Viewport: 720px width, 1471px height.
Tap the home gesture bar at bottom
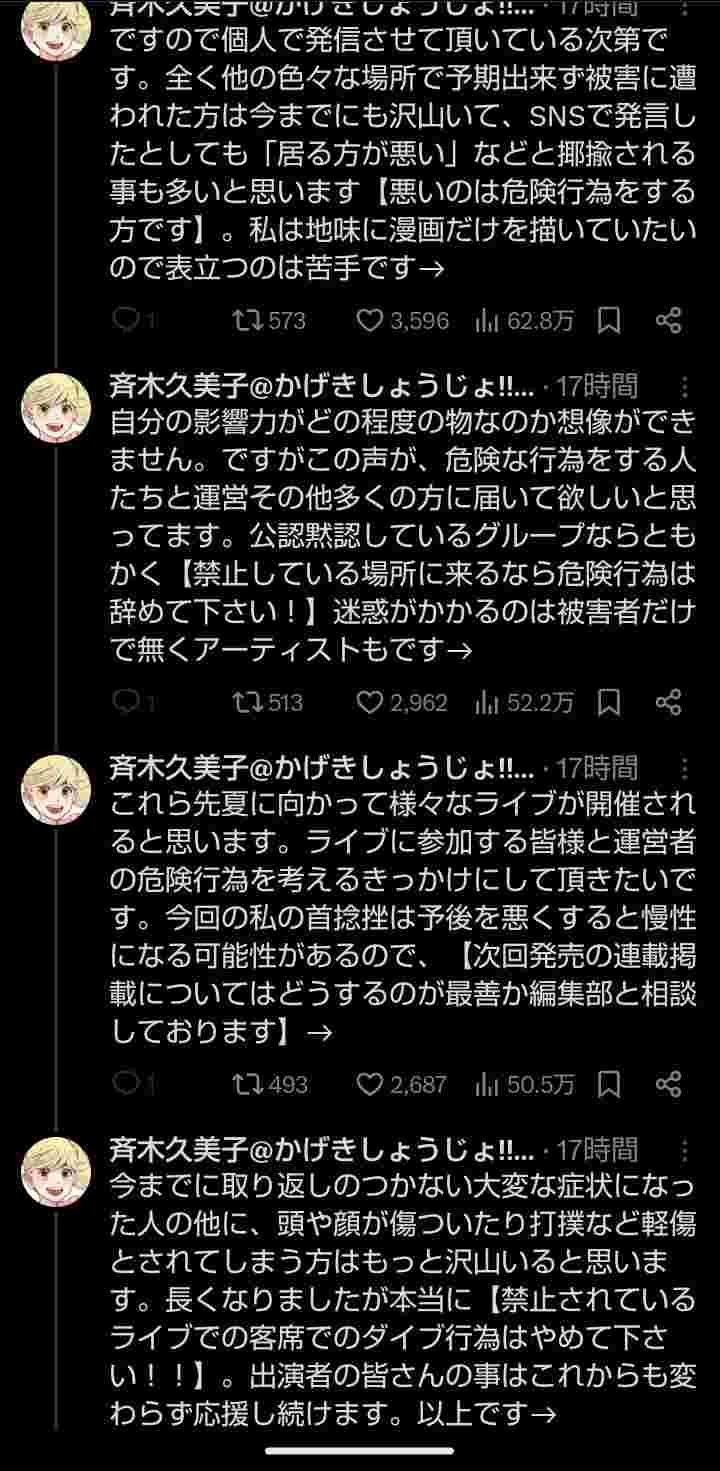point(360,1450)
